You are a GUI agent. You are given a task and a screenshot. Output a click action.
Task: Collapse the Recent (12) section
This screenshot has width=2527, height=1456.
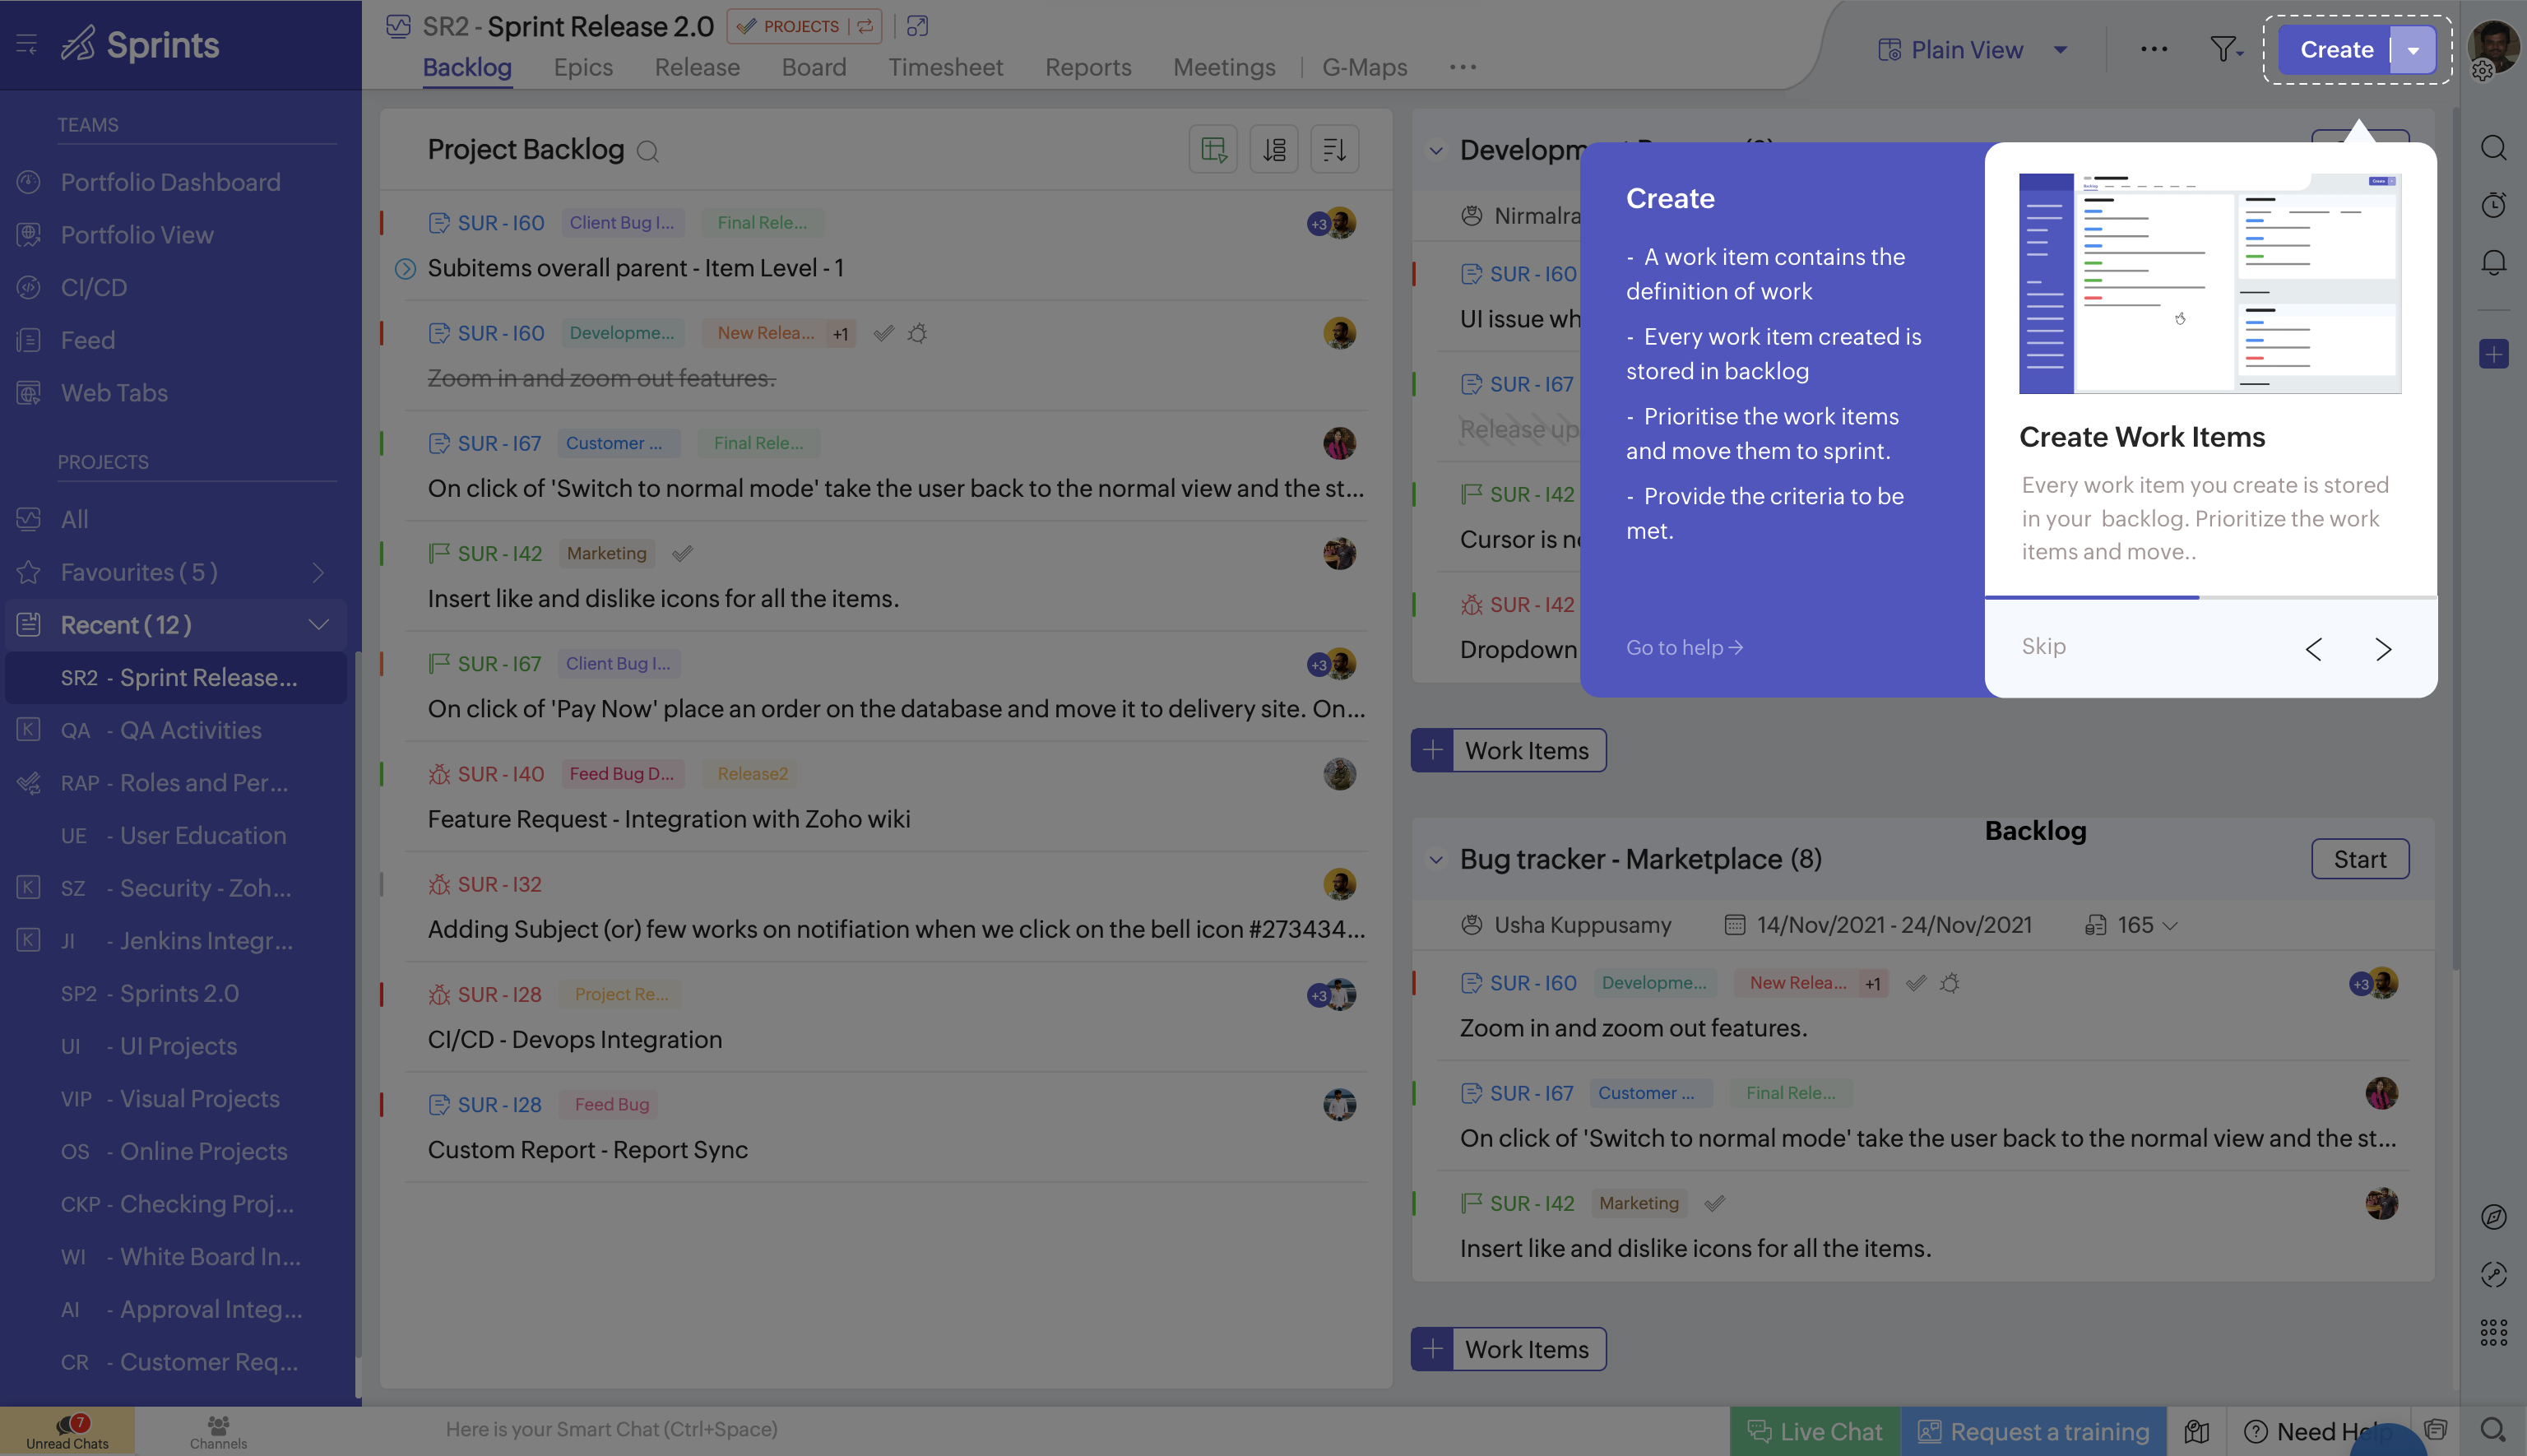tap(318, 623)
